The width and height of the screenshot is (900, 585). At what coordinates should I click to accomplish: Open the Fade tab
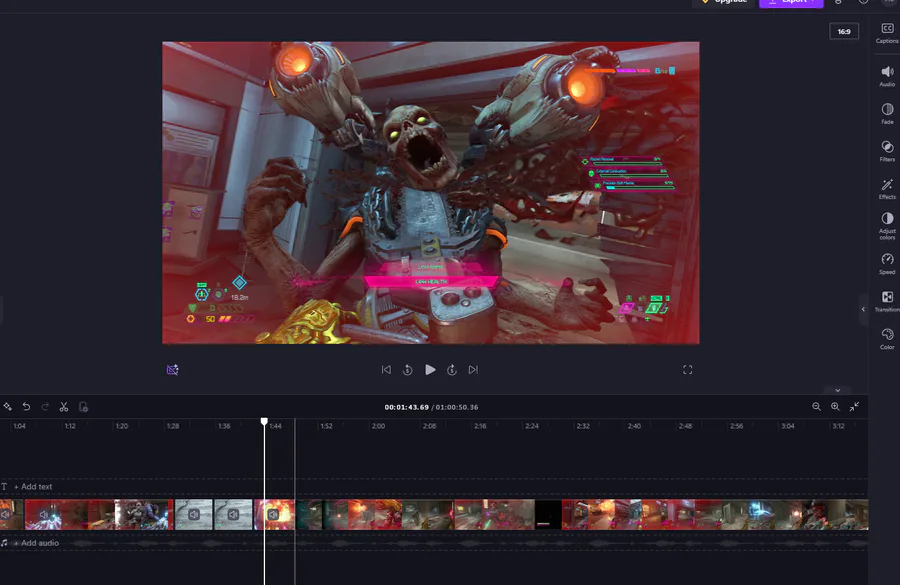coord(887,113)
